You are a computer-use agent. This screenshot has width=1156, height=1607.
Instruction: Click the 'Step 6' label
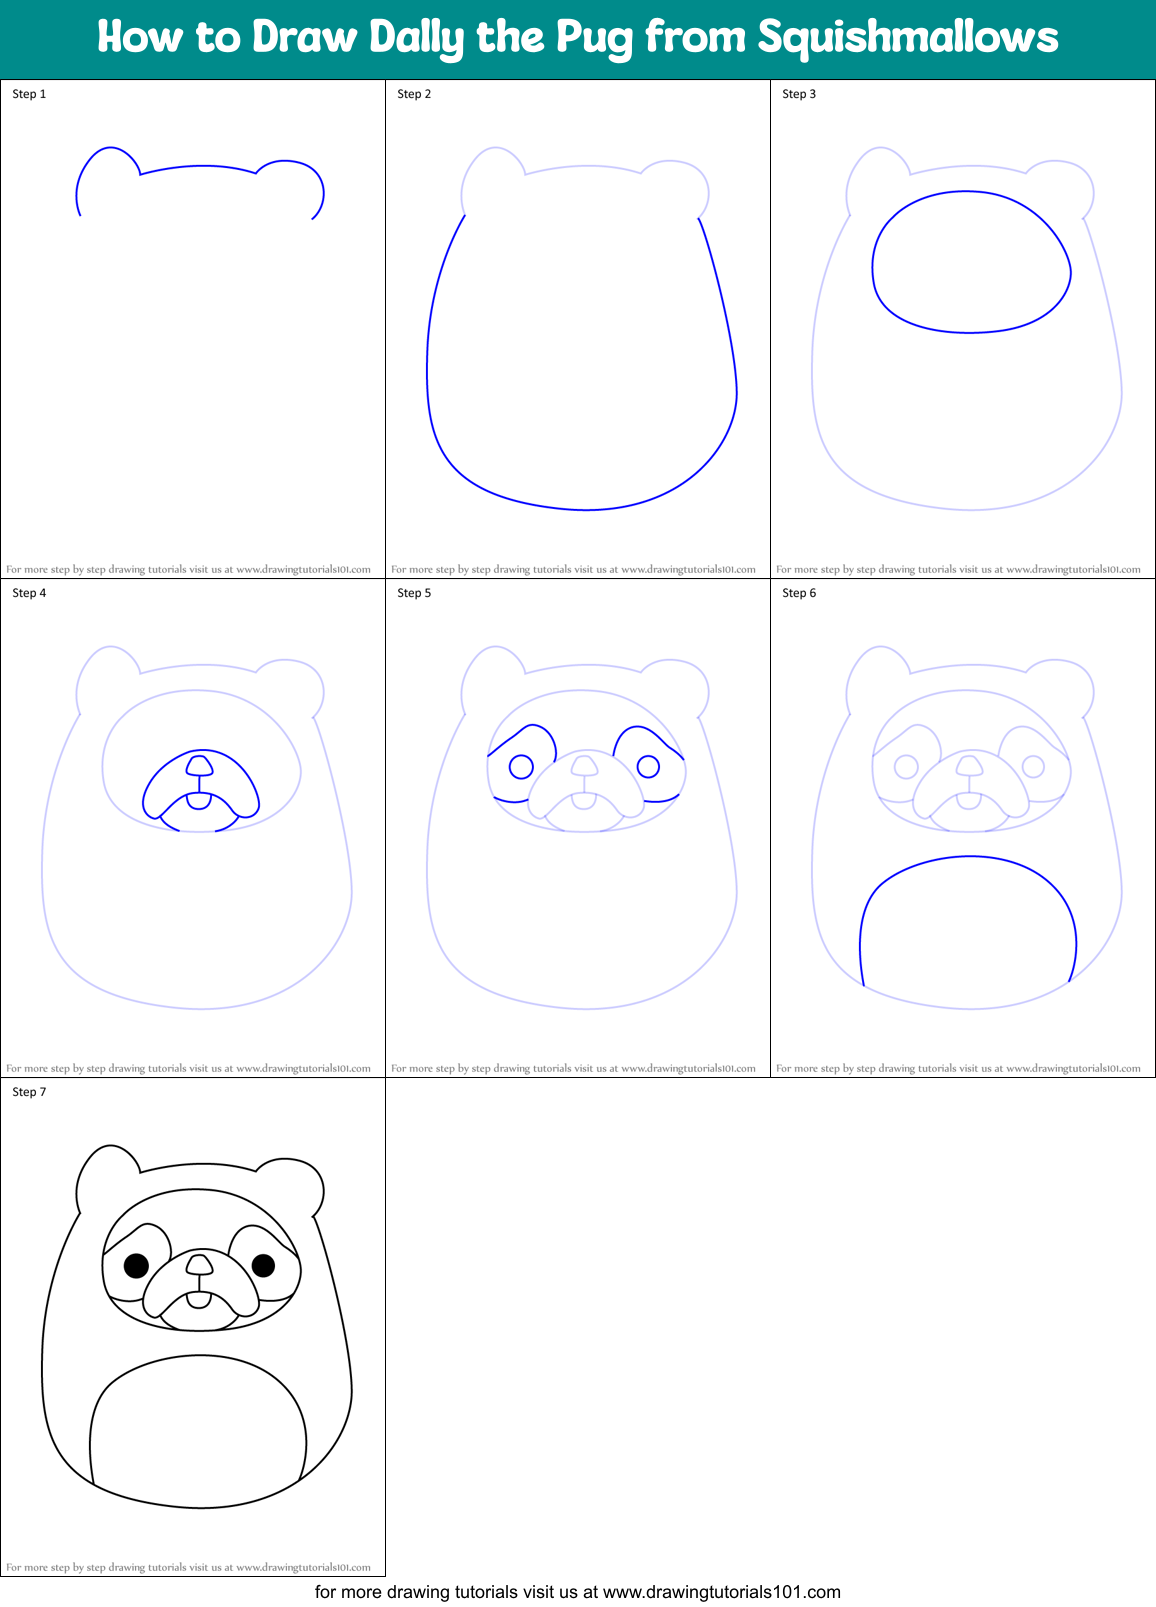(x=799, y=593)
